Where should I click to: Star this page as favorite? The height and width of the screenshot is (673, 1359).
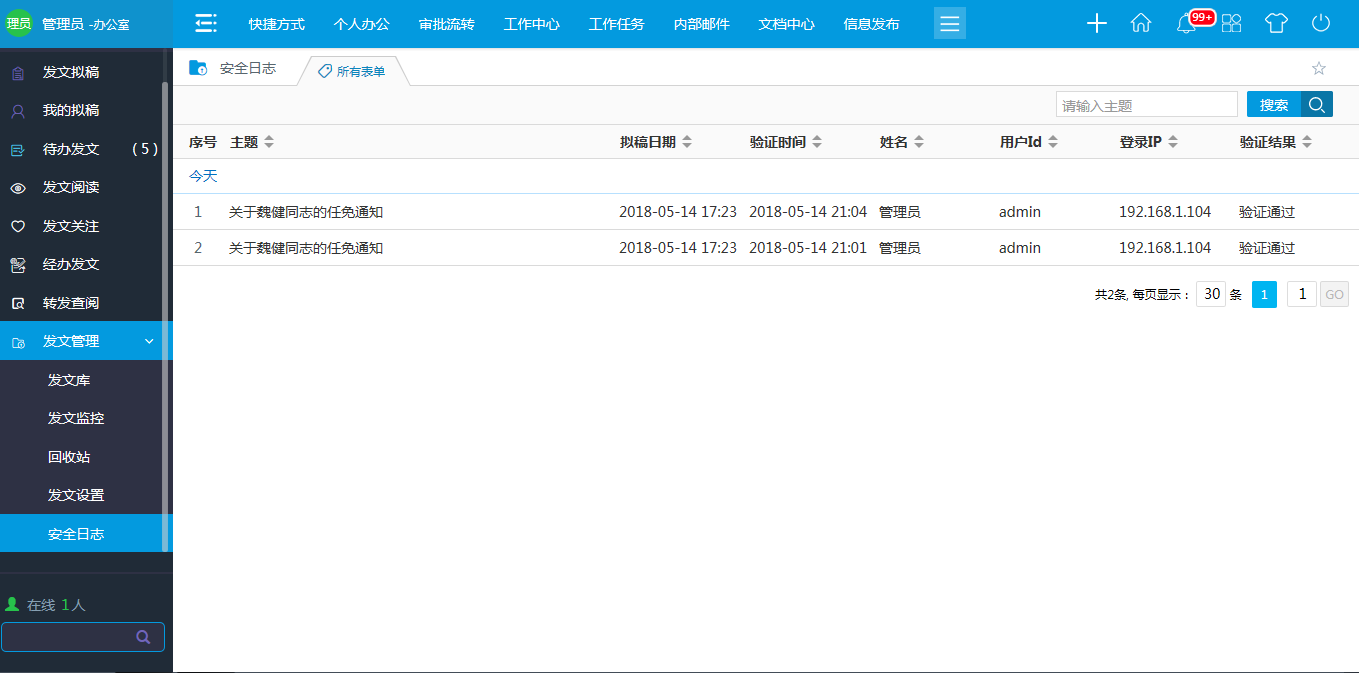[1318, 69]
